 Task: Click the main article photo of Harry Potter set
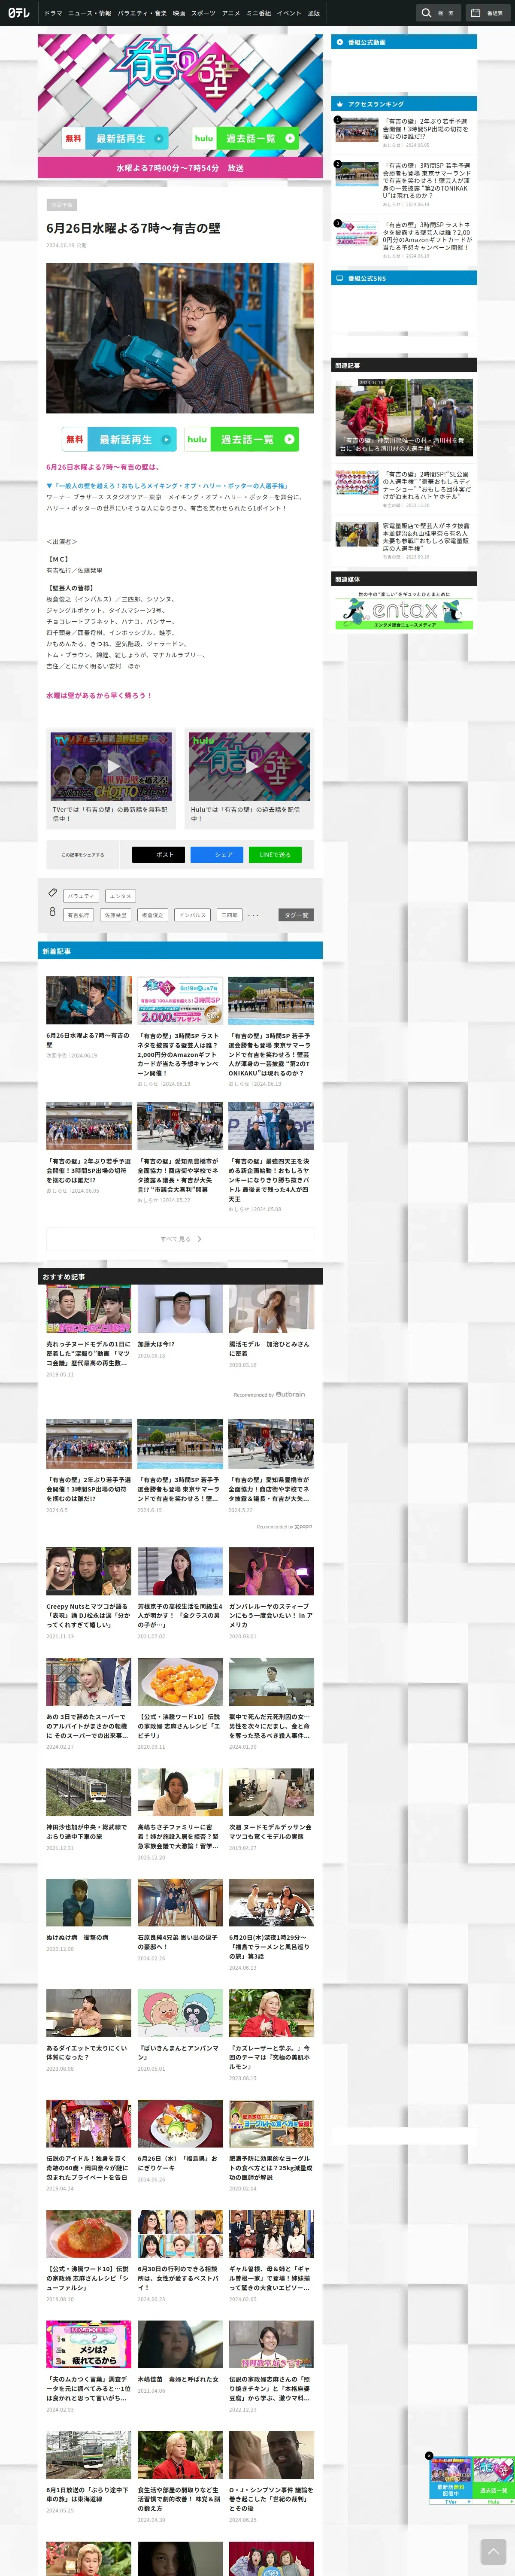click(x=180, y=338)
